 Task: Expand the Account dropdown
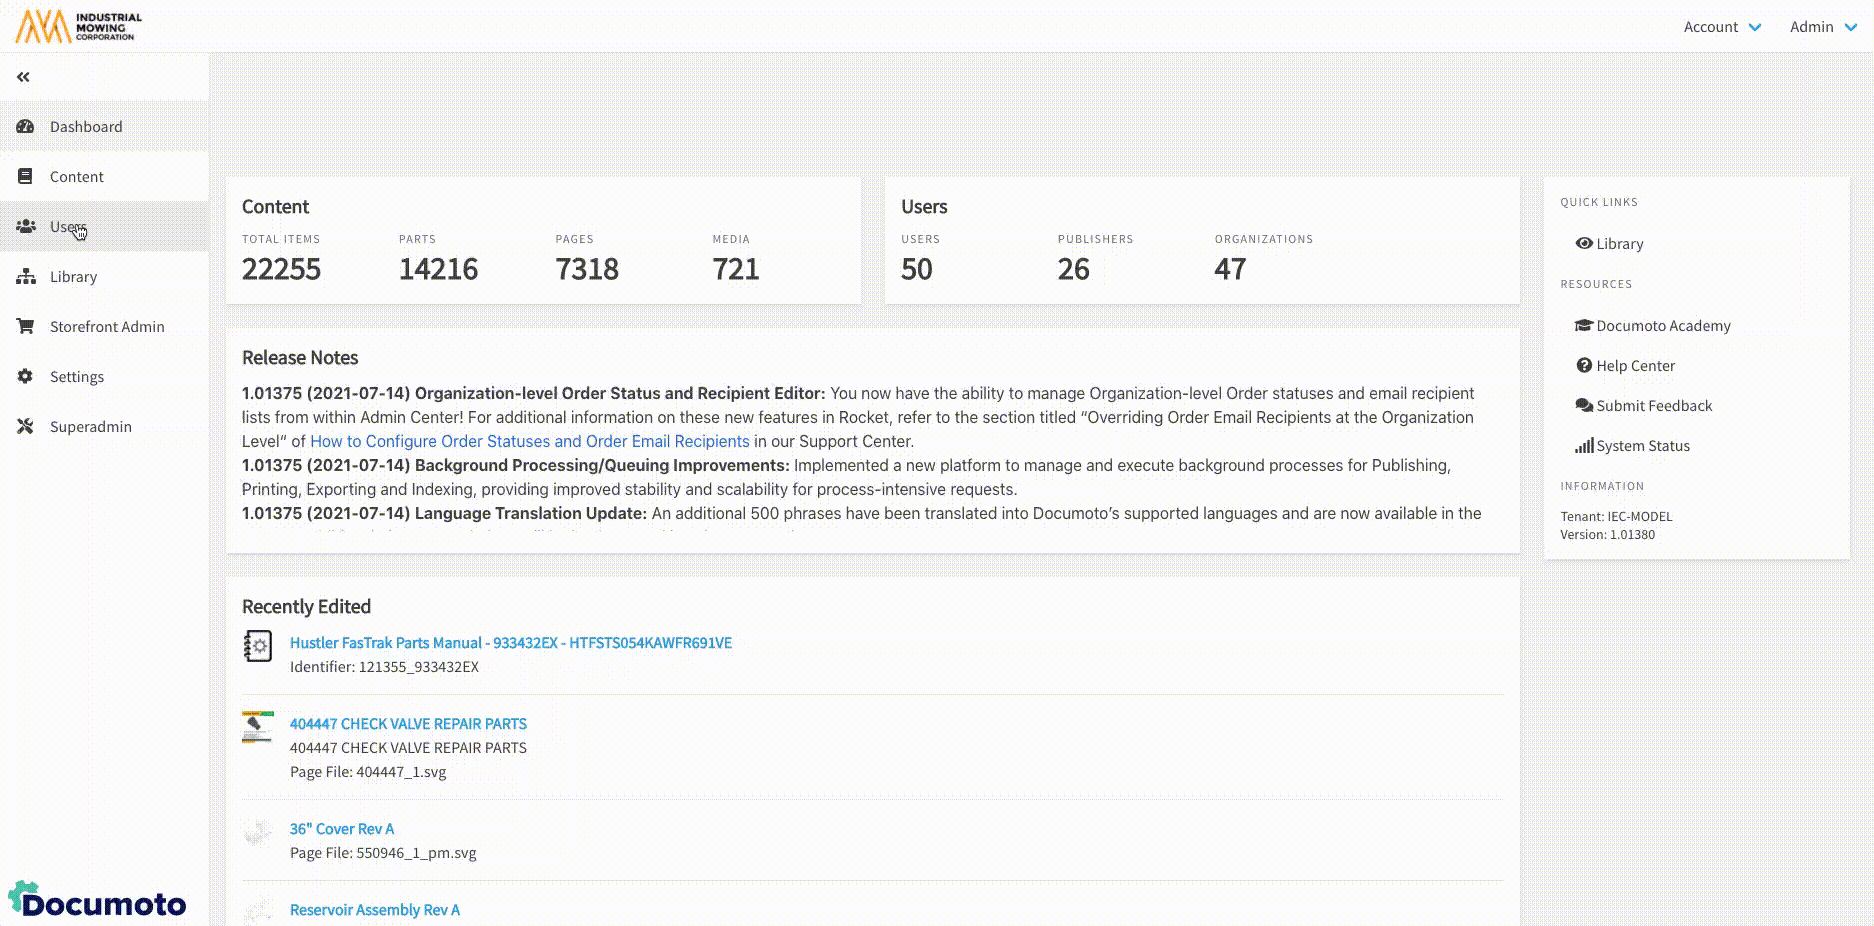1721,27
